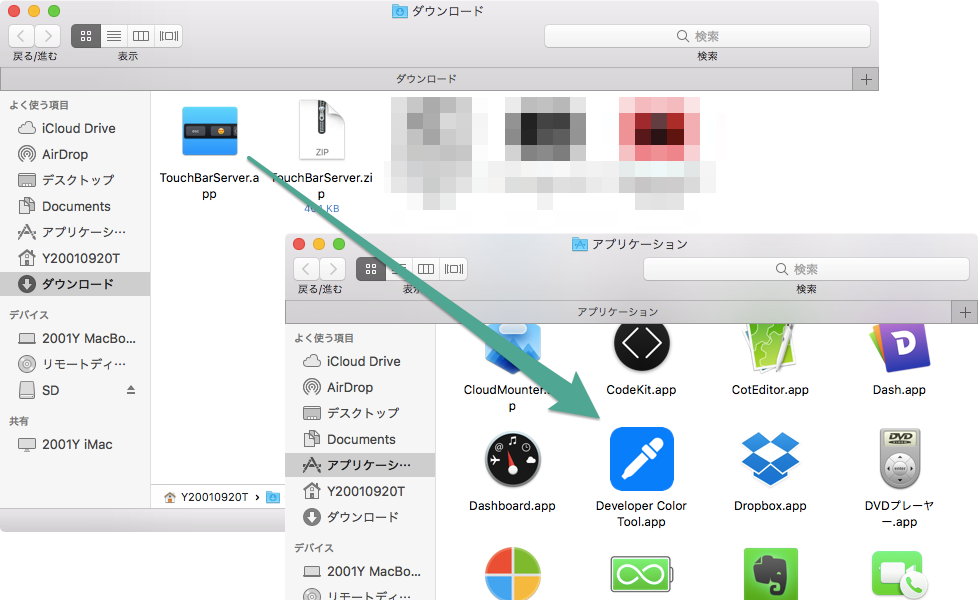Screen dimensions: 978x600
Task: Select 2001Y MacBo... device in Downloads sidebar
Action: pos(75,339)
